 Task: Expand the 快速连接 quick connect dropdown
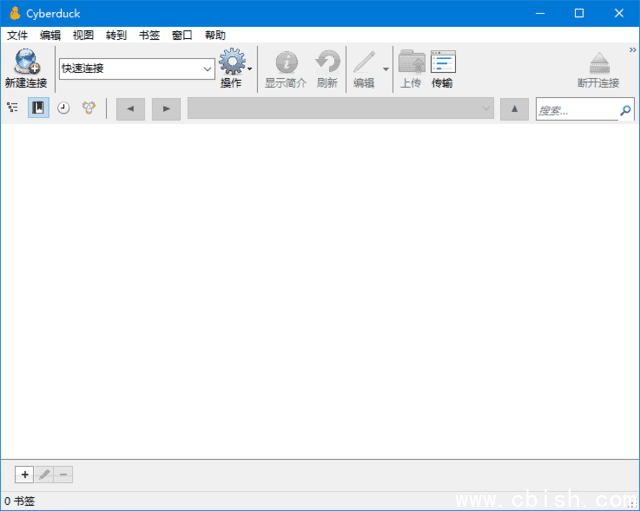(208, 69)
